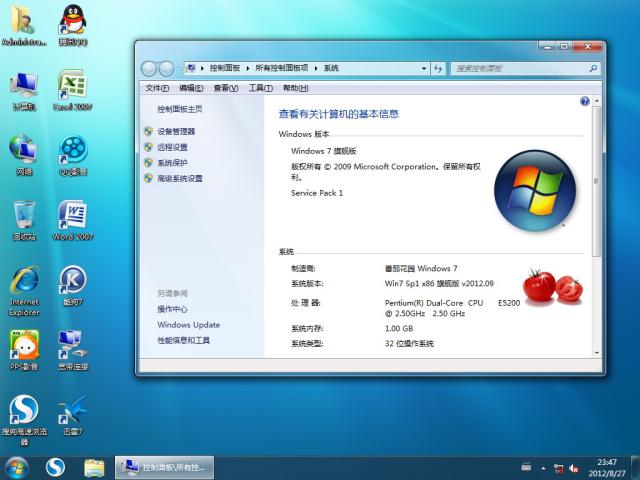Screen dimensions: 640x480
Task: Open 高级系统设置 advanced settings link
Action: click(x=180, y=178)
